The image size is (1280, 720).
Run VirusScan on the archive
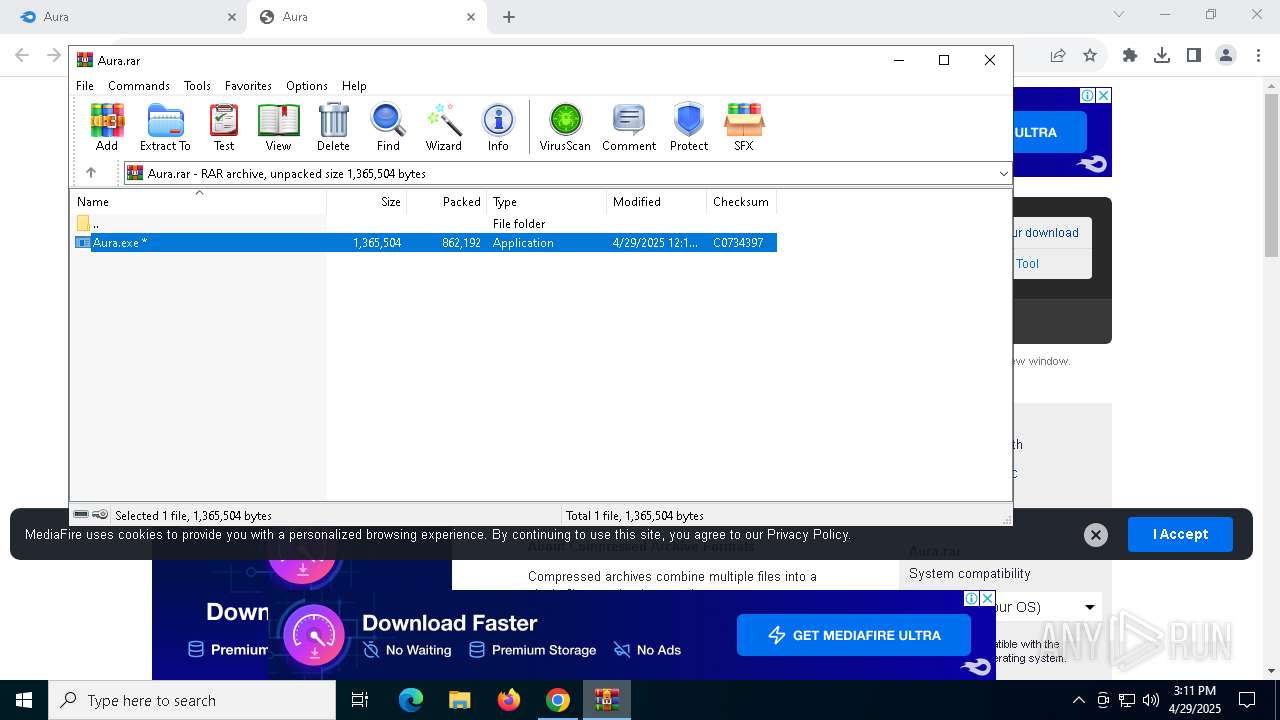(x=565, y=127)
